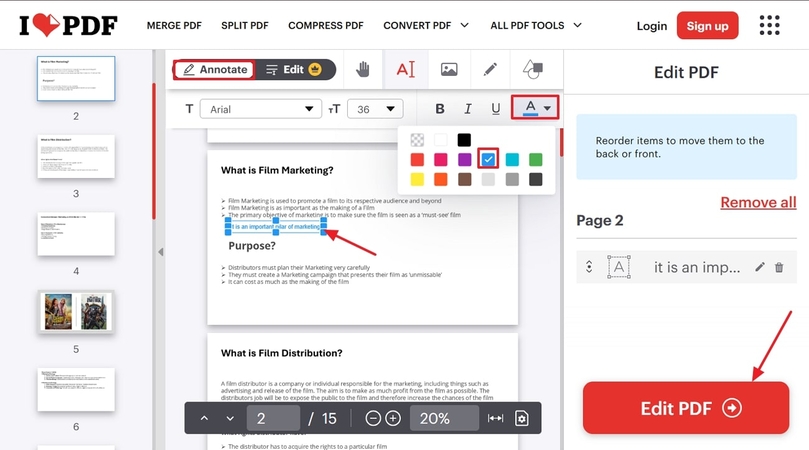Select the shapes tool
809x450 pixels.
532,69
